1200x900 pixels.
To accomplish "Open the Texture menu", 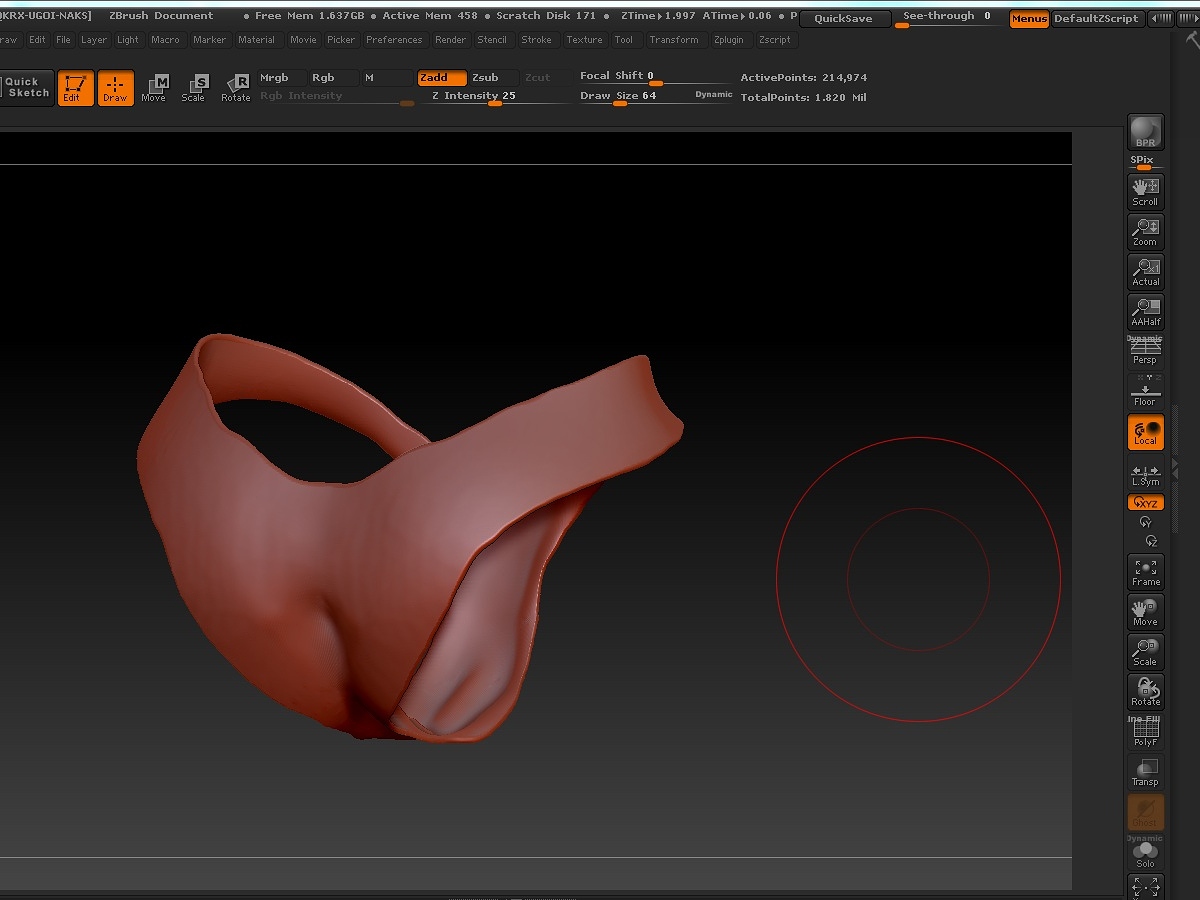I will pyautogui.click(x=584, y=40).
